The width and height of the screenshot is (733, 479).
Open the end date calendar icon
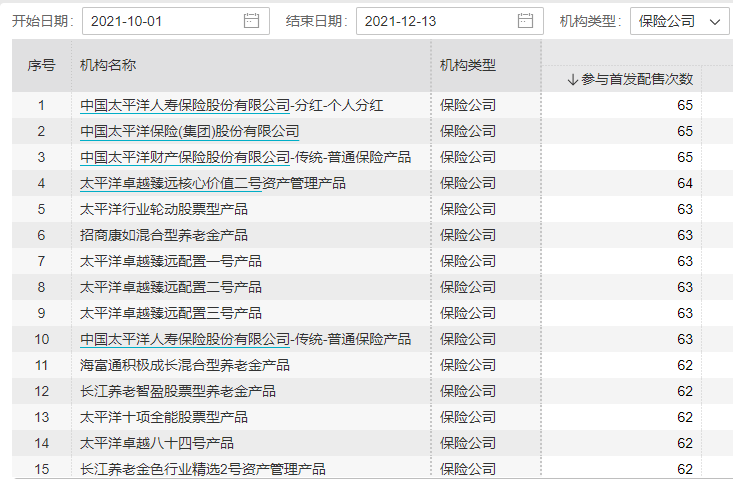click(525, 21)
